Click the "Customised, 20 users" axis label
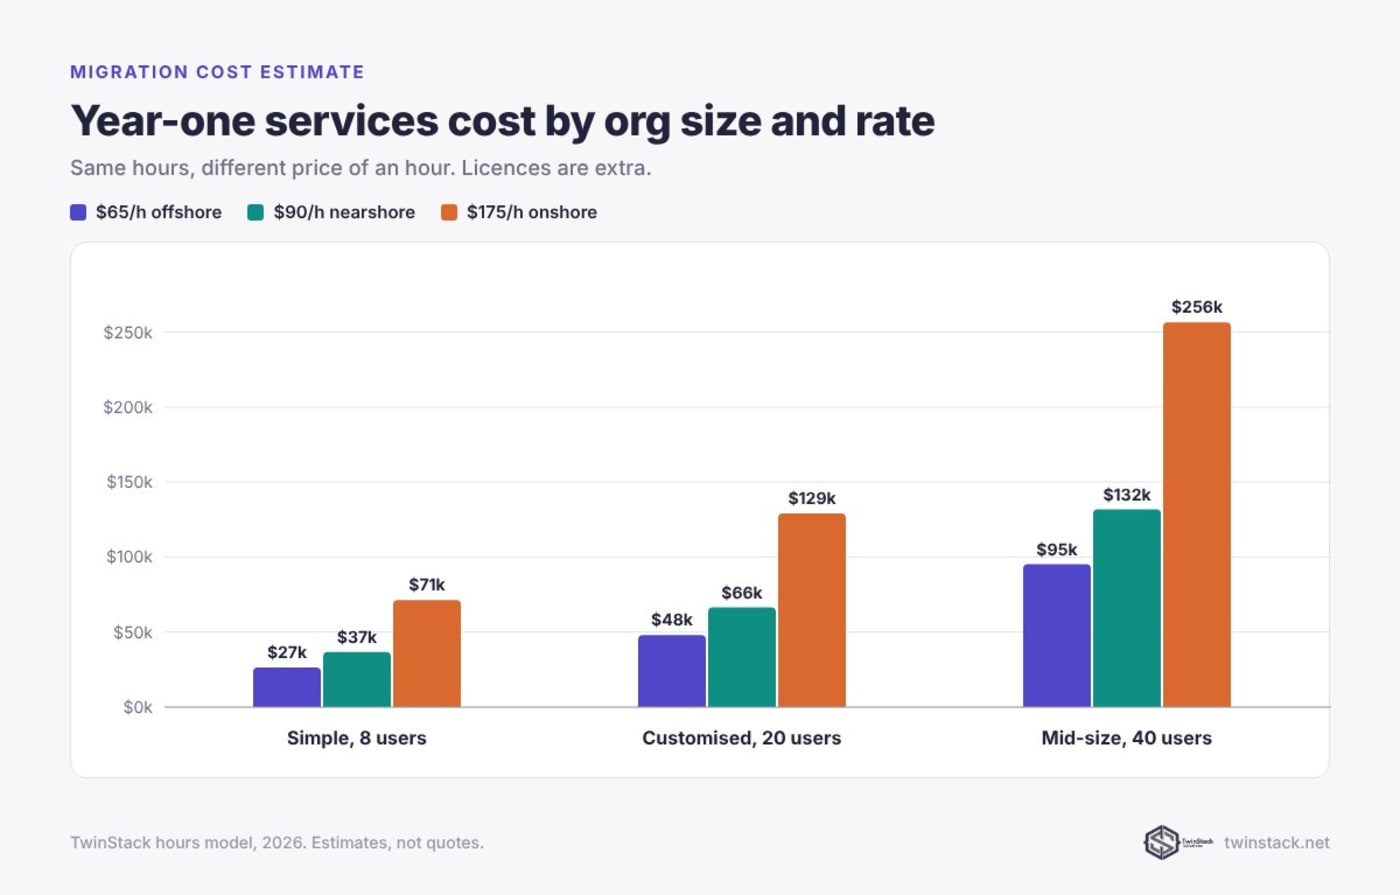The height and width of the screenshot is (895, 1400). click(x=742, y=738)
